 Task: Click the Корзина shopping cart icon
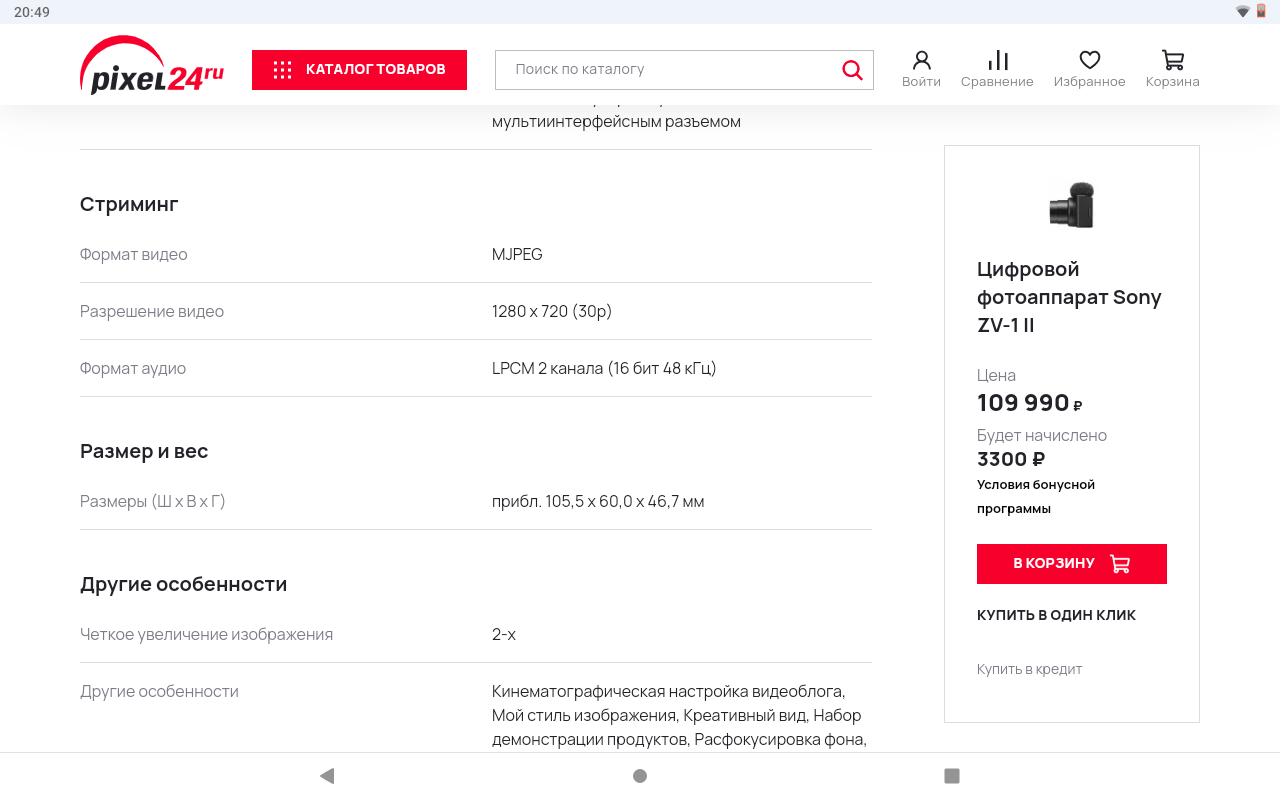pyautogui.click(x=1173, y=60)
